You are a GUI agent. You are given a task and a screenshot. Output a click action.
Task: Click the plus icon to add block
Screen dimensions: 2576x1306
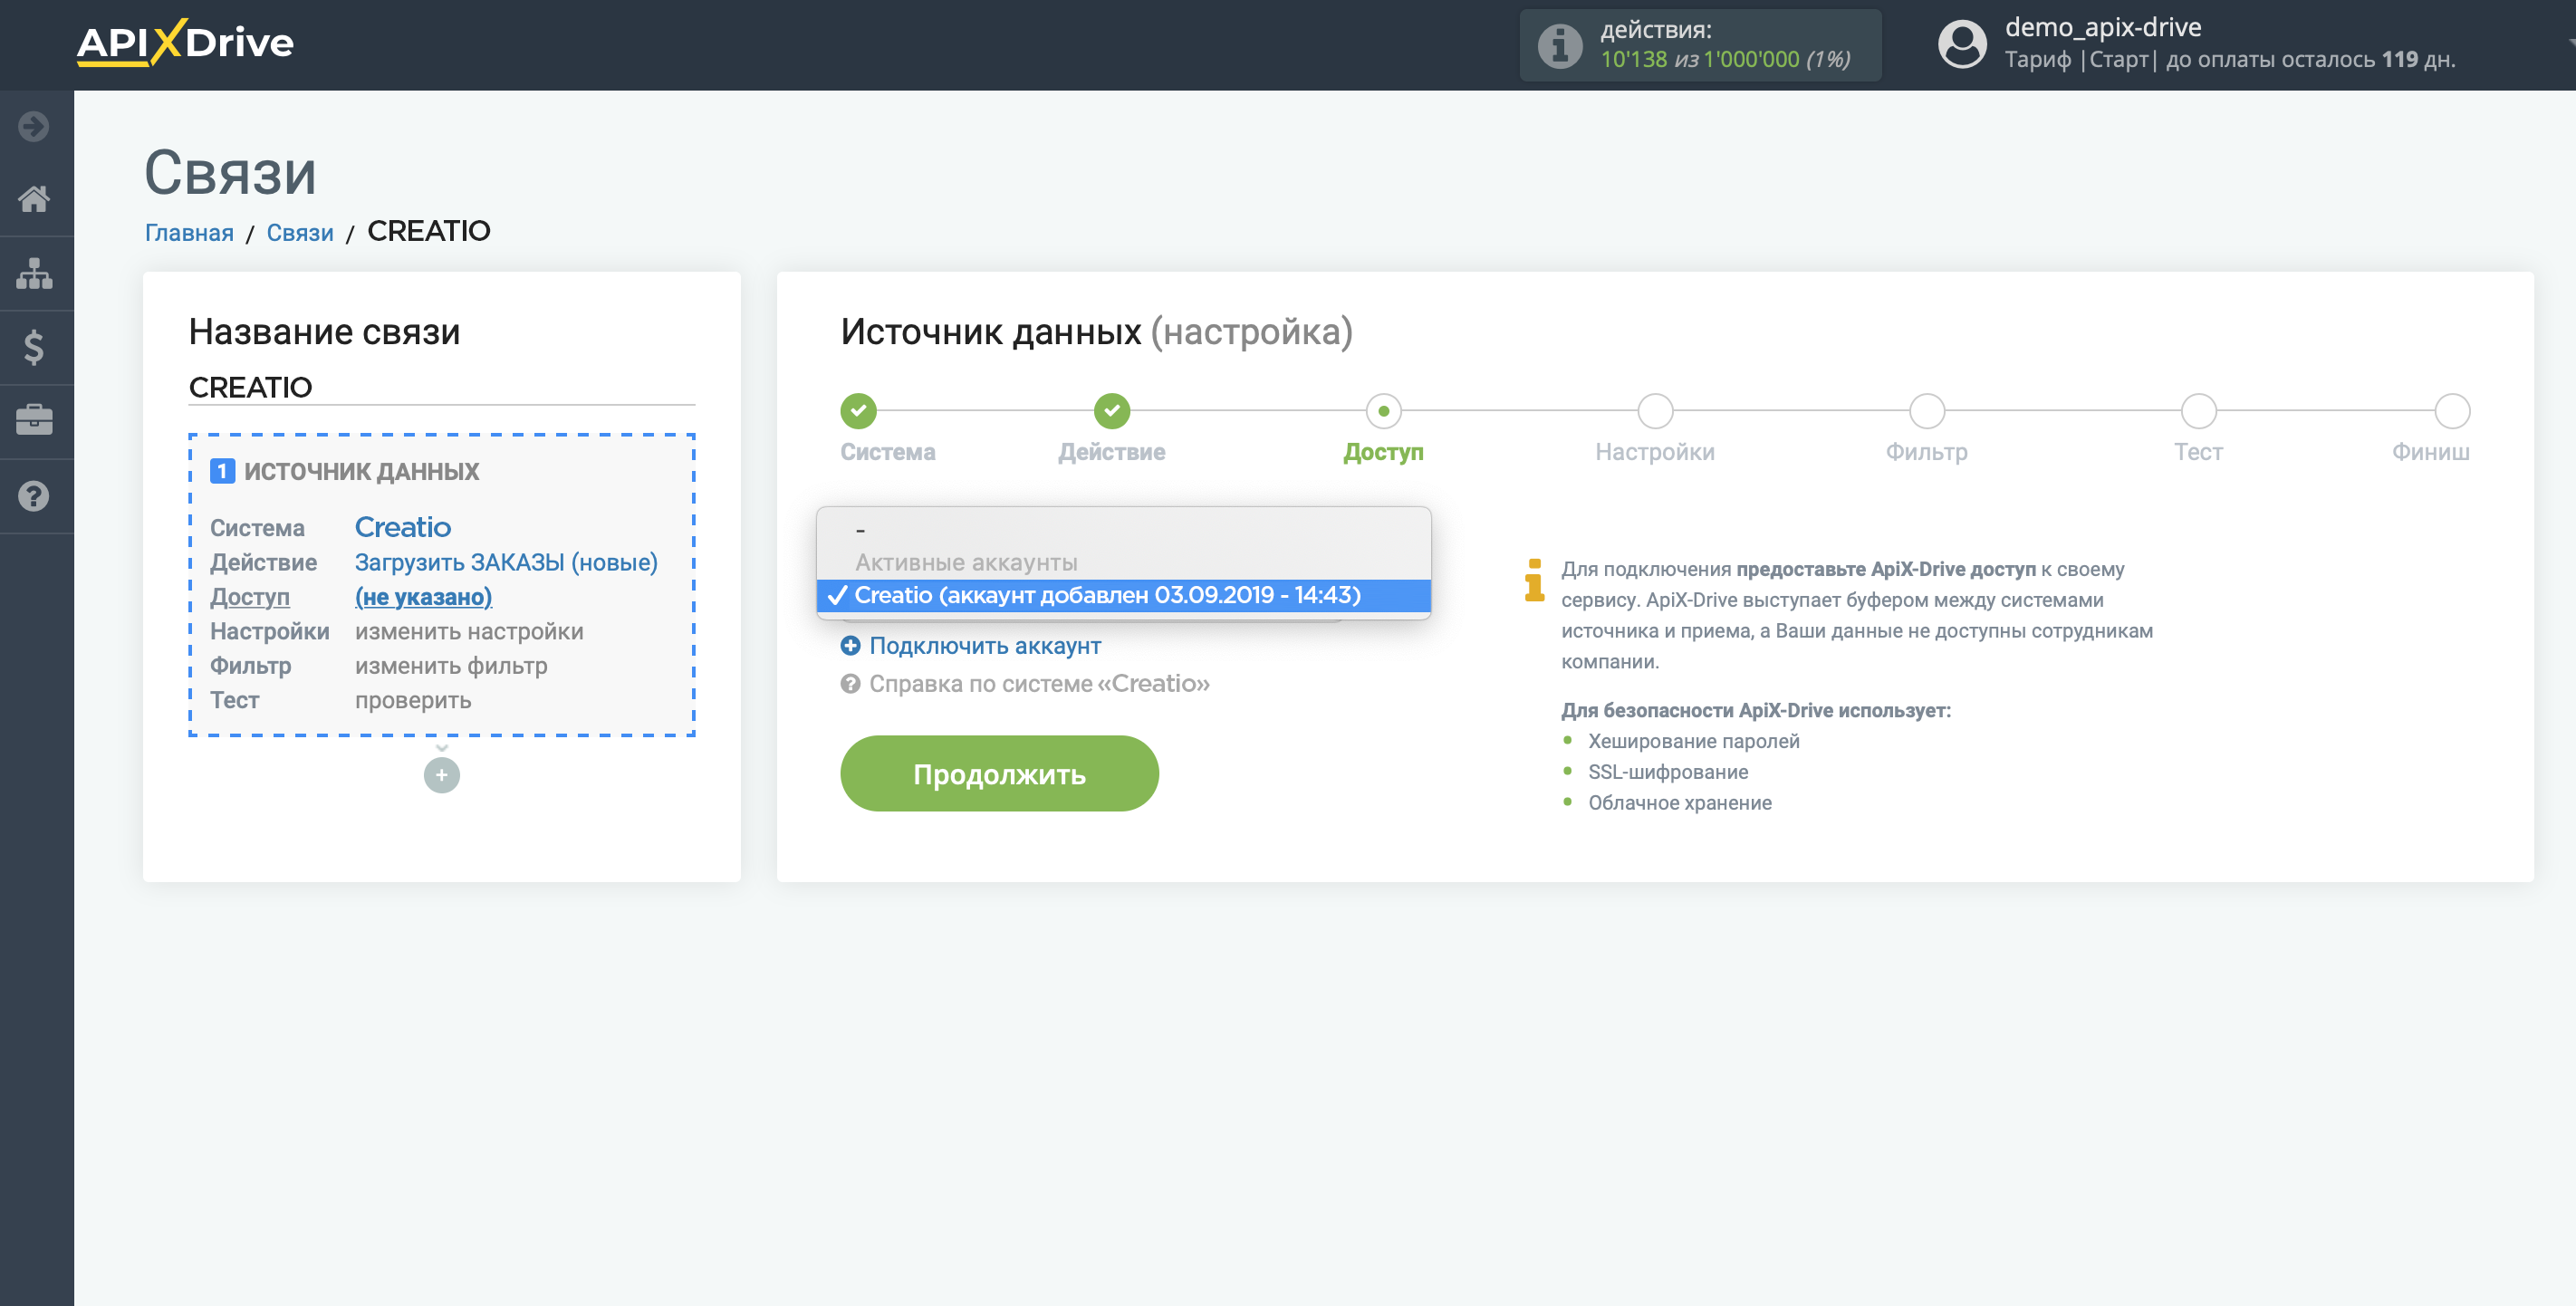(x=441, y=775)
